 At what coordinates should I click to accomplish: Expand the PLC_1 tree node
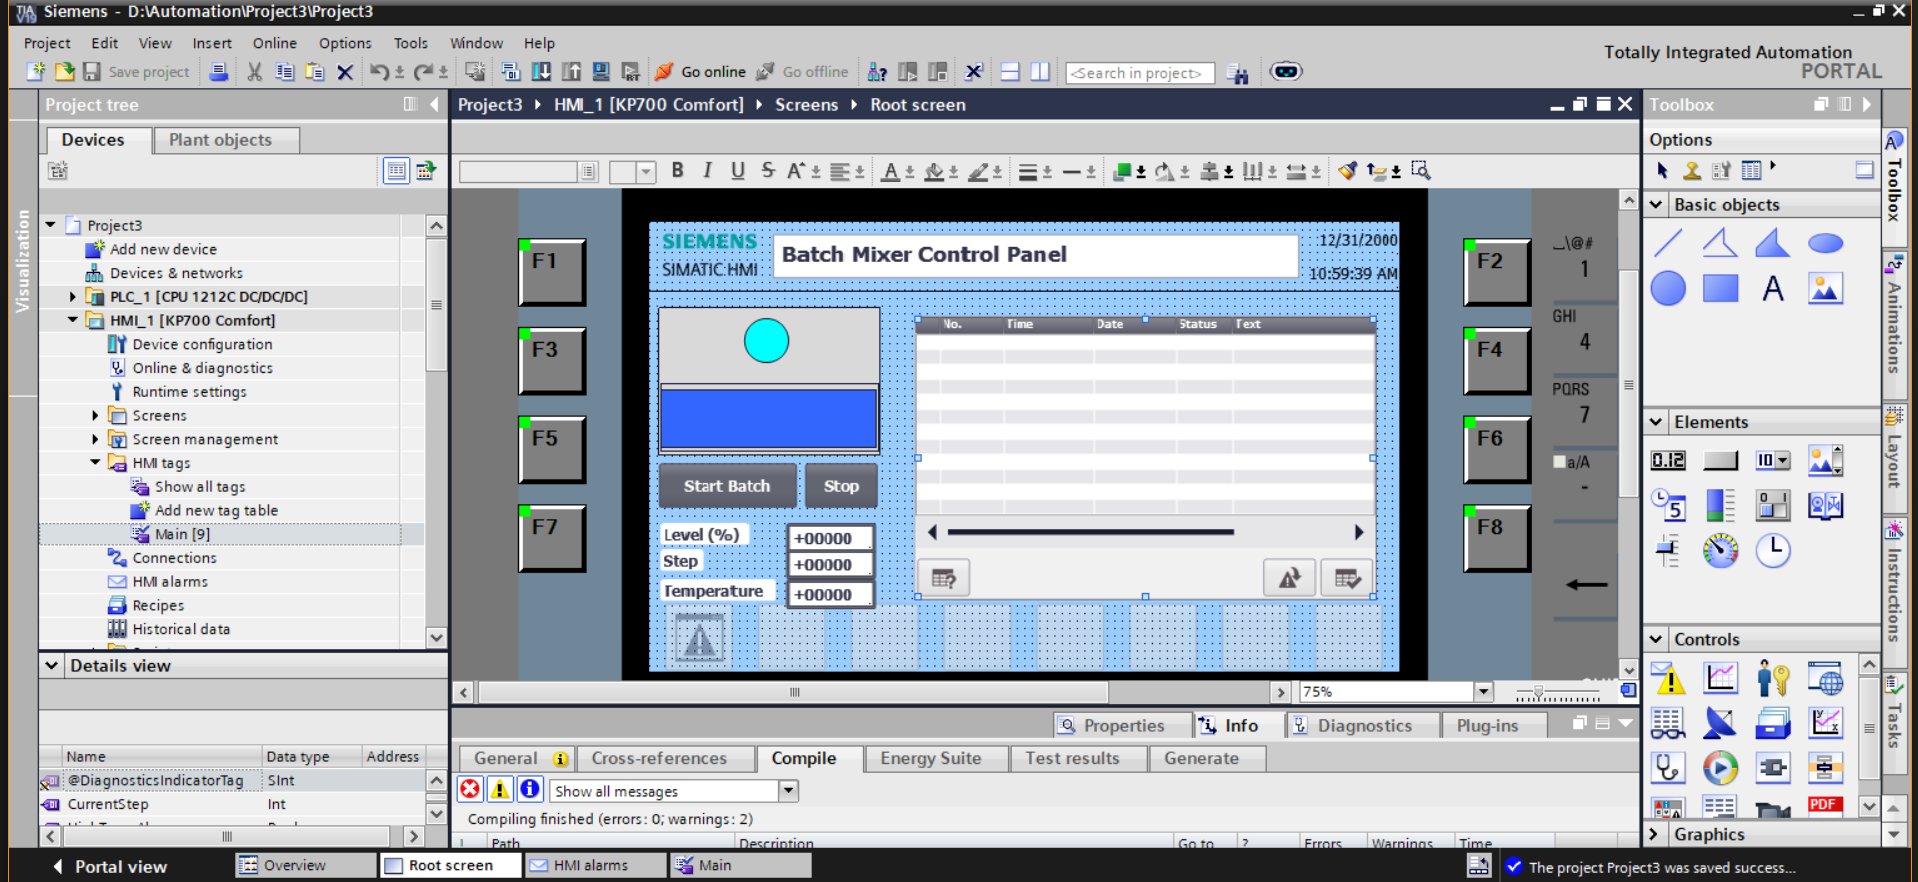(x=73, y=297)
